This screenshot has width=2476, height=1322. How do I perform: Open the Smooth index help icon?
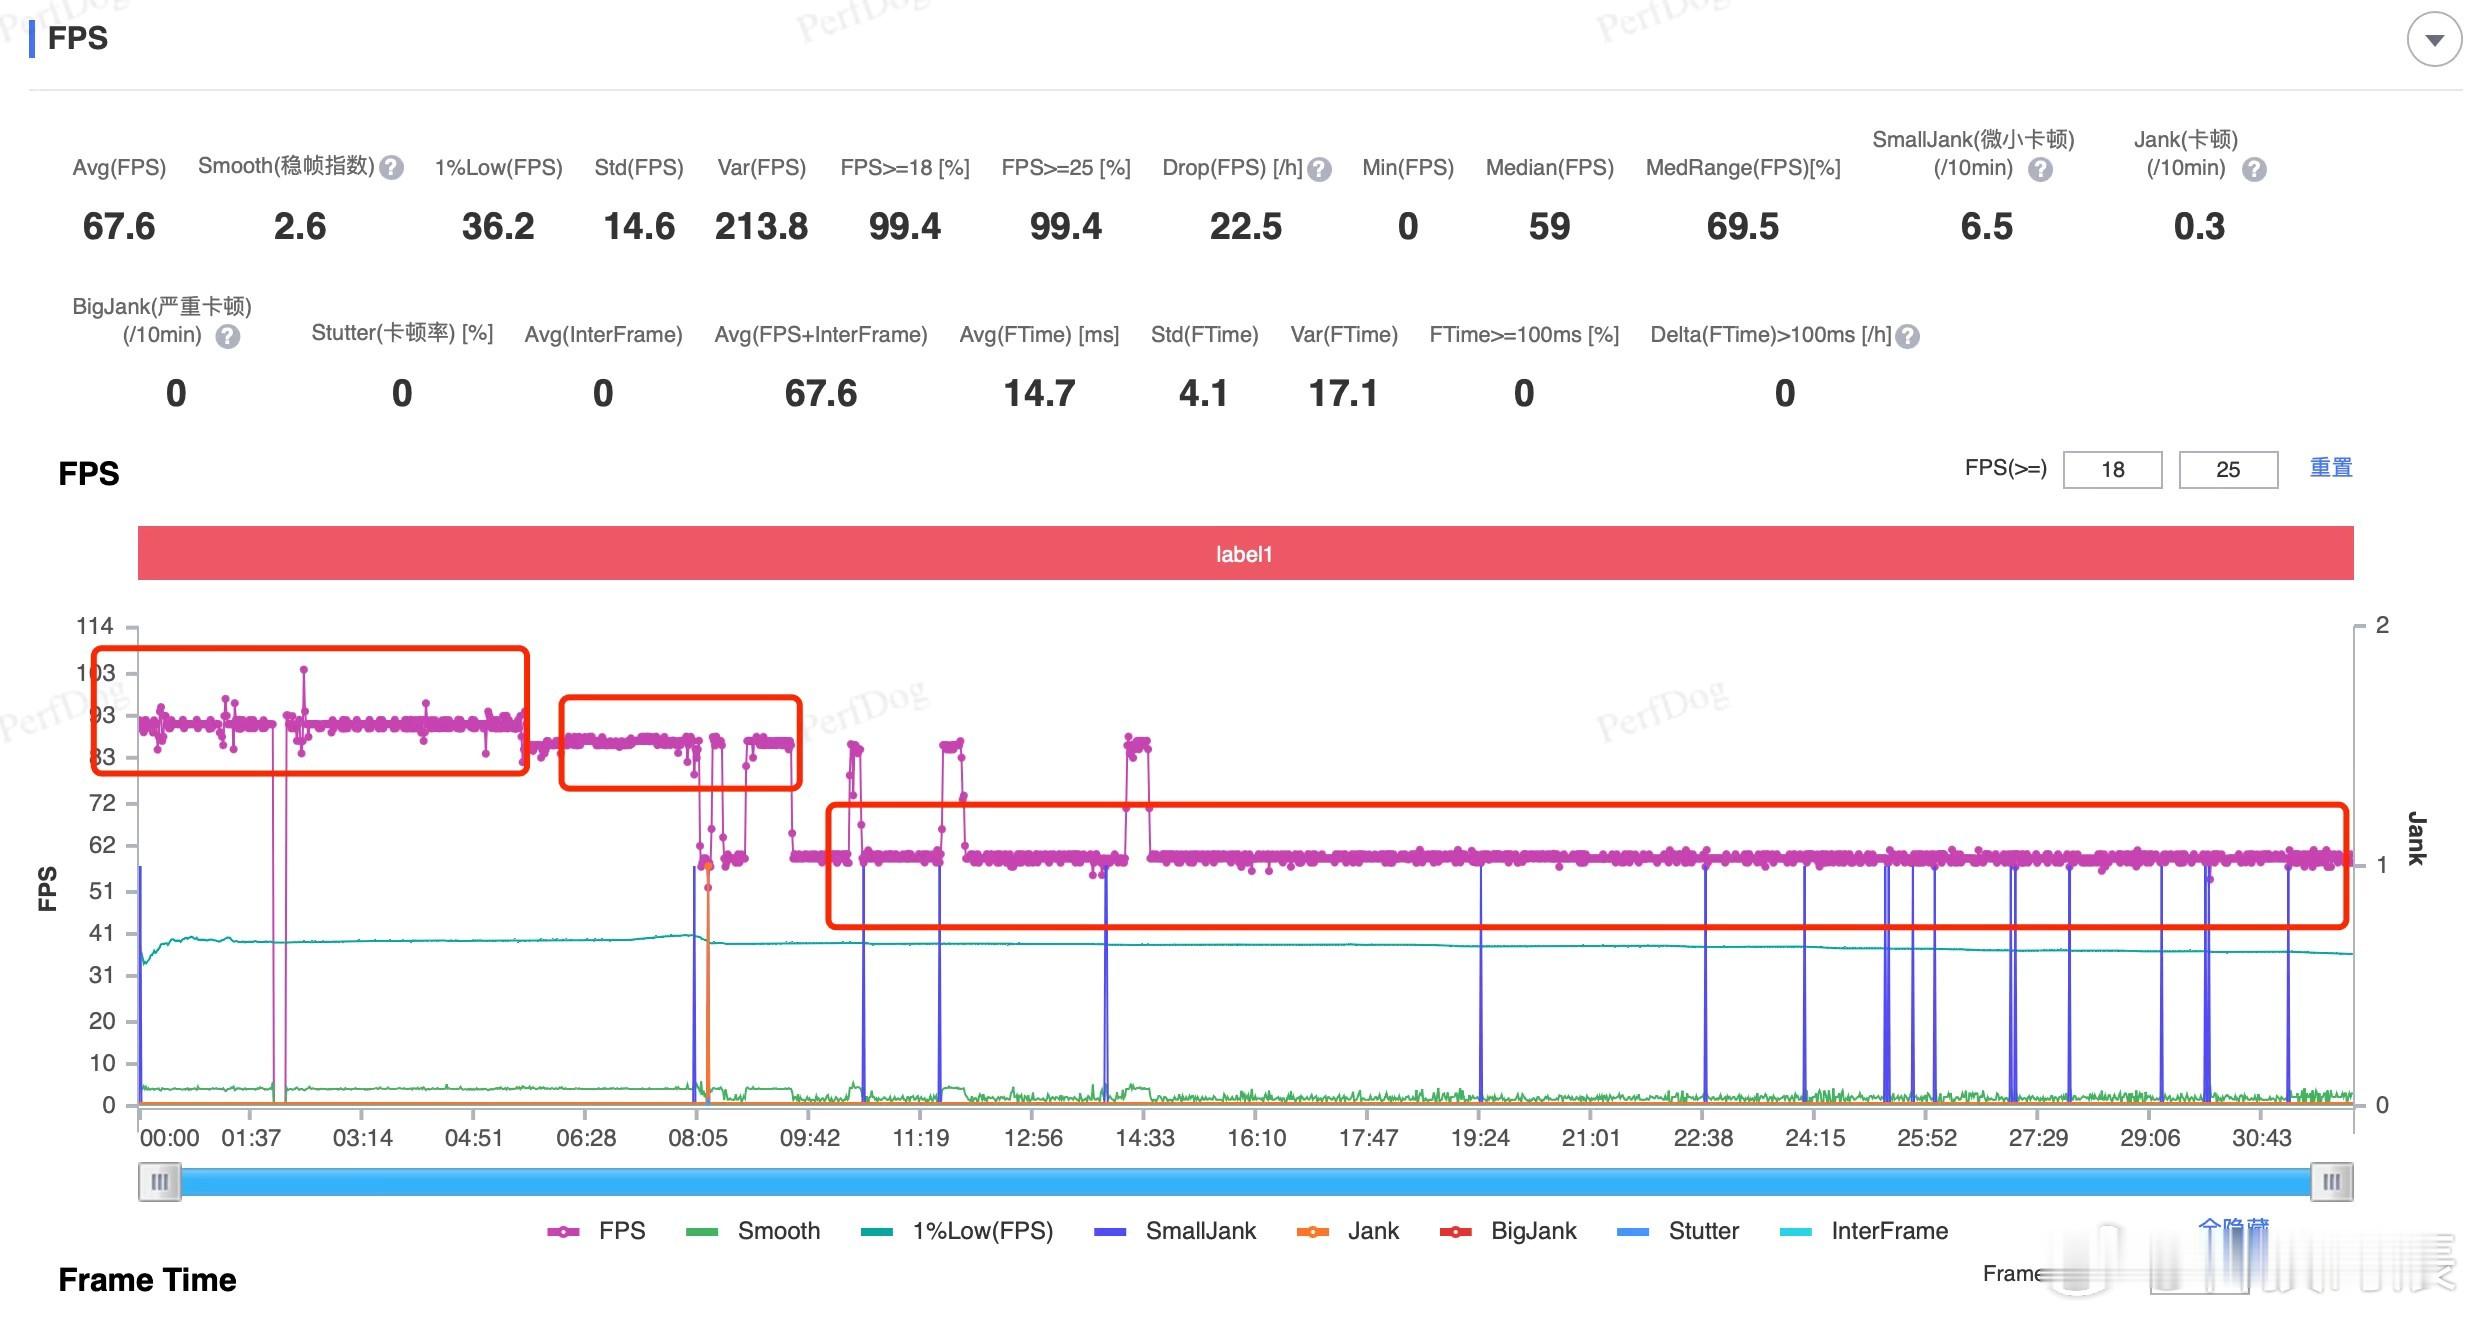coord(392,168)
